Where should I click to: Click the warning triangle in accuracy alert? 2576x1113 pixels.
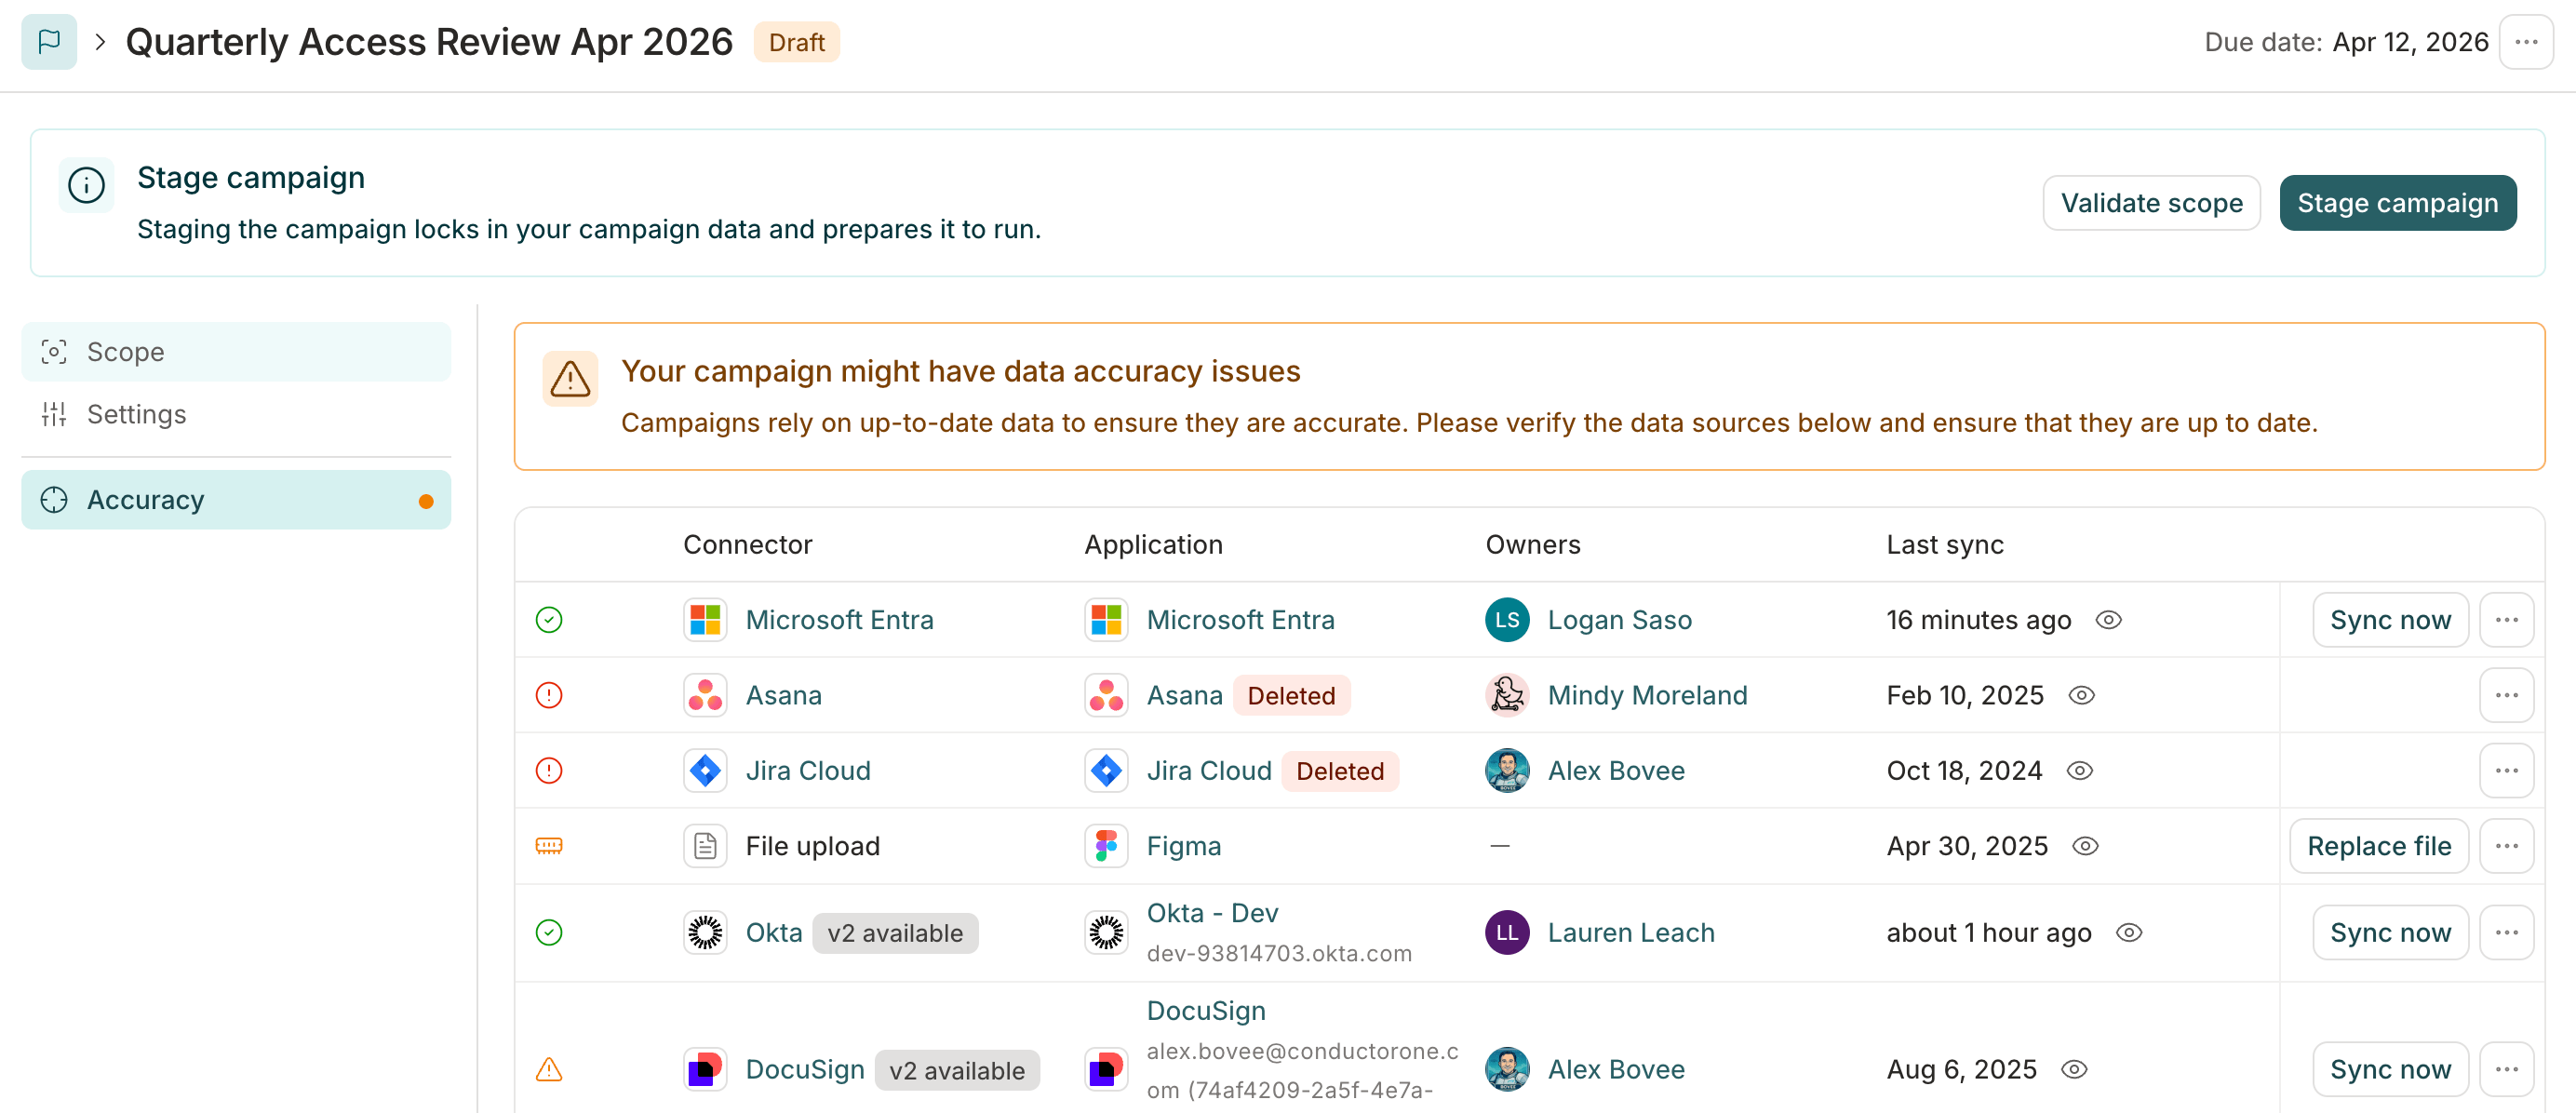pos(570,379)
